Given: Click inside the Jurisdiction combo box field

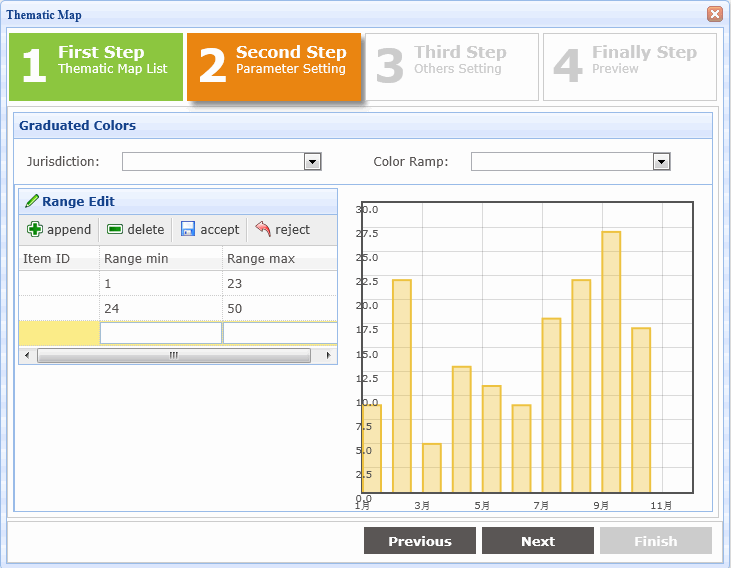Looking at the screenshot, I should (213, 162).
